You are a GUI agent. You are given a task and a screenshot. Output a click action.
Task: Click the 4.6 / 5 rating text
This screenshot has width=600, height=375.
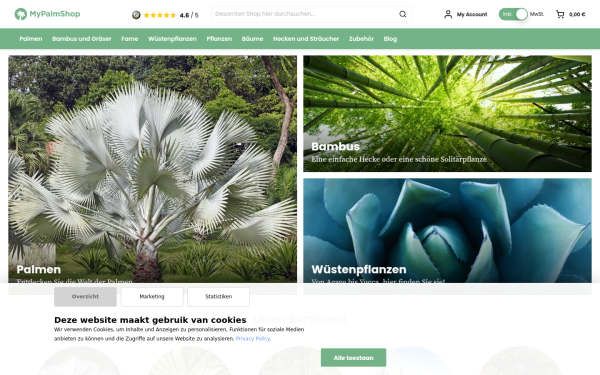click(x=189, y=15)
